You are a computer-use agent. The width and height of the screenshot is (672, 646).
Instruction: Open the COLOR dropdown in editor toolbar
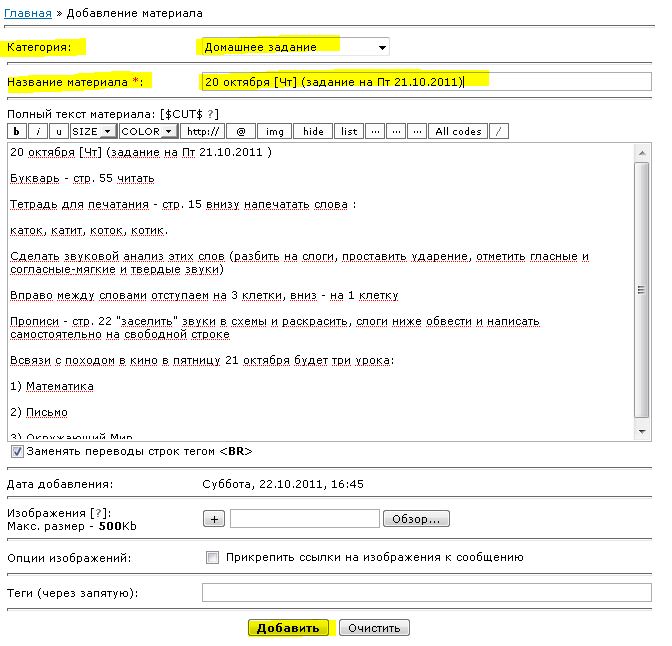pyautogui.click(x=149, y=132)
